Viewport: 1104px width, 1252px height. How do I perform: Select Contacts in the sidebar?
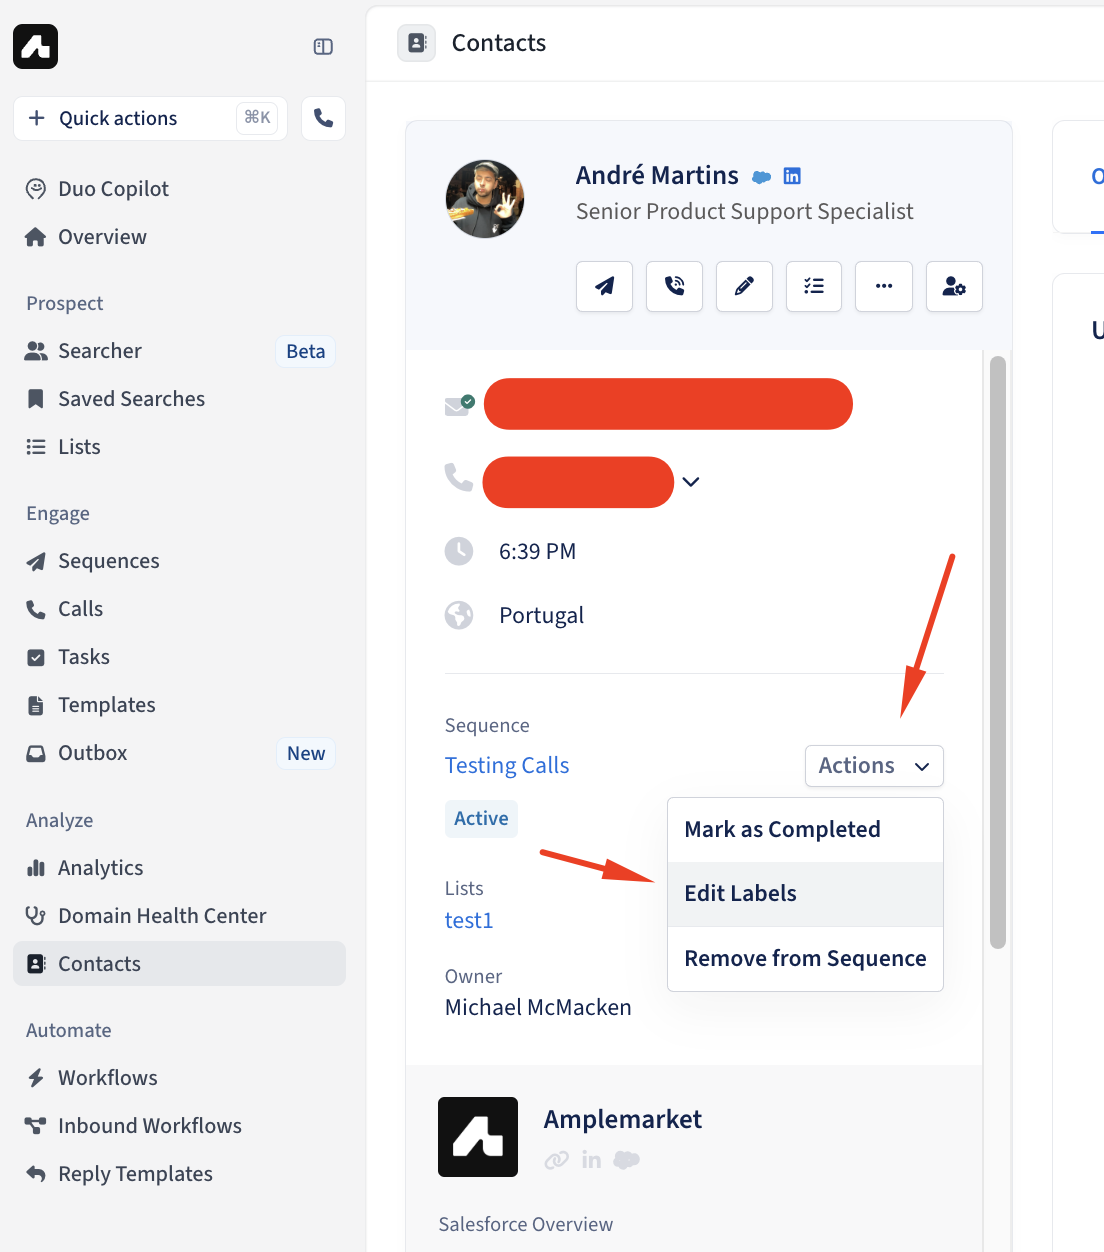[x=180, y=964]
